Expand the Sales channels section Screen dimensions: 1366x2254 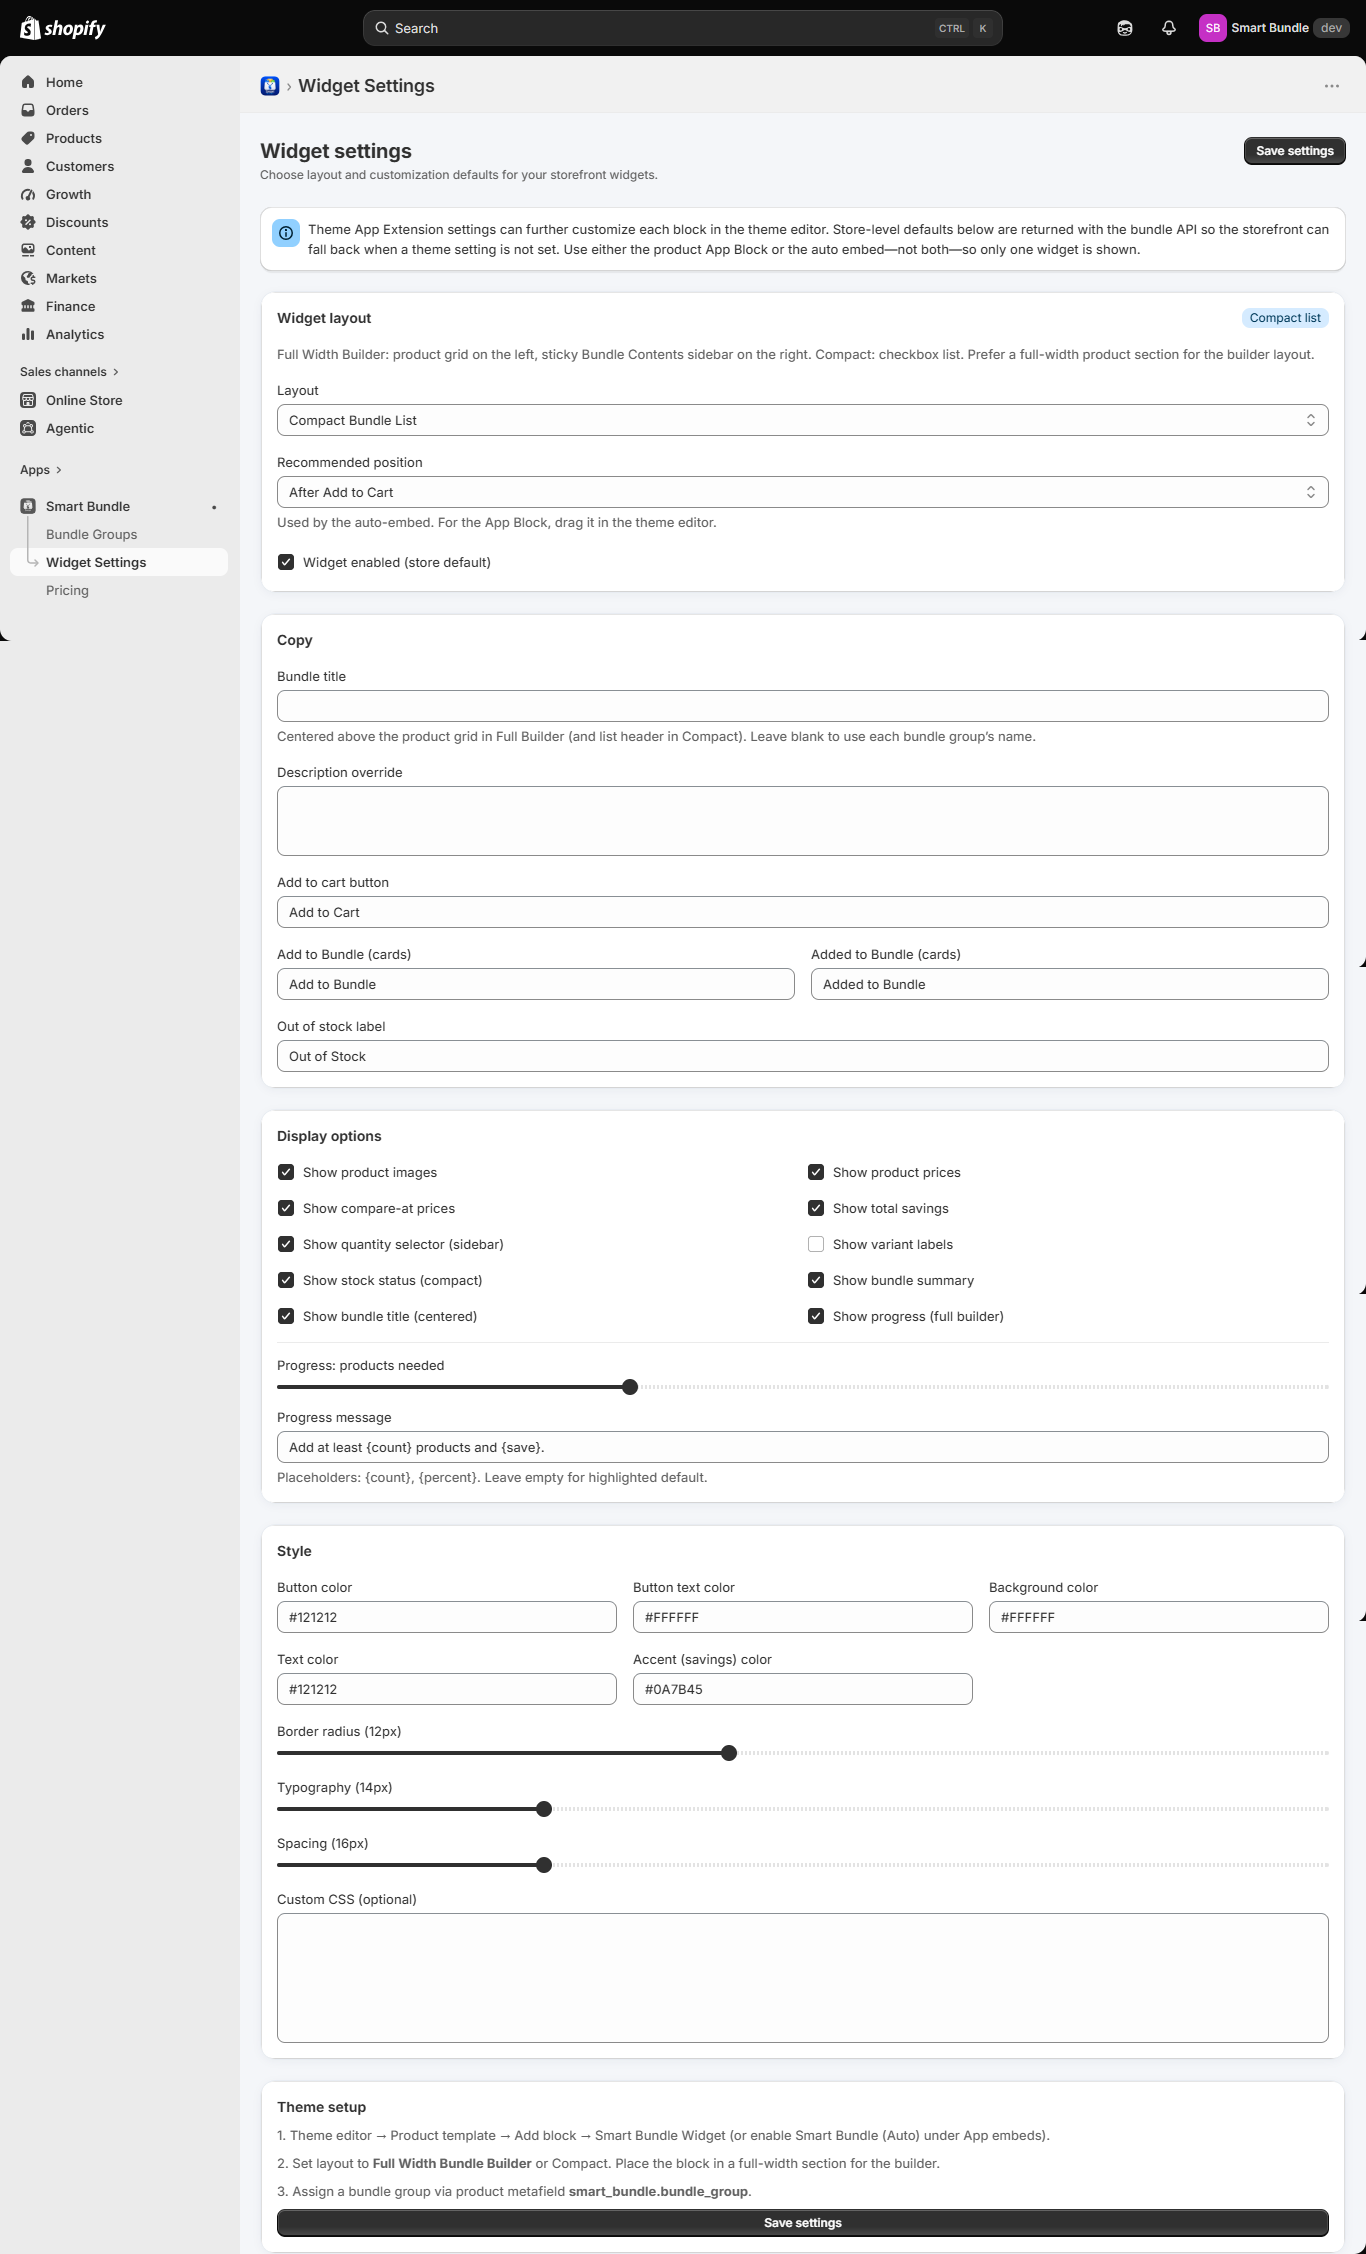[x=69, y=372]
